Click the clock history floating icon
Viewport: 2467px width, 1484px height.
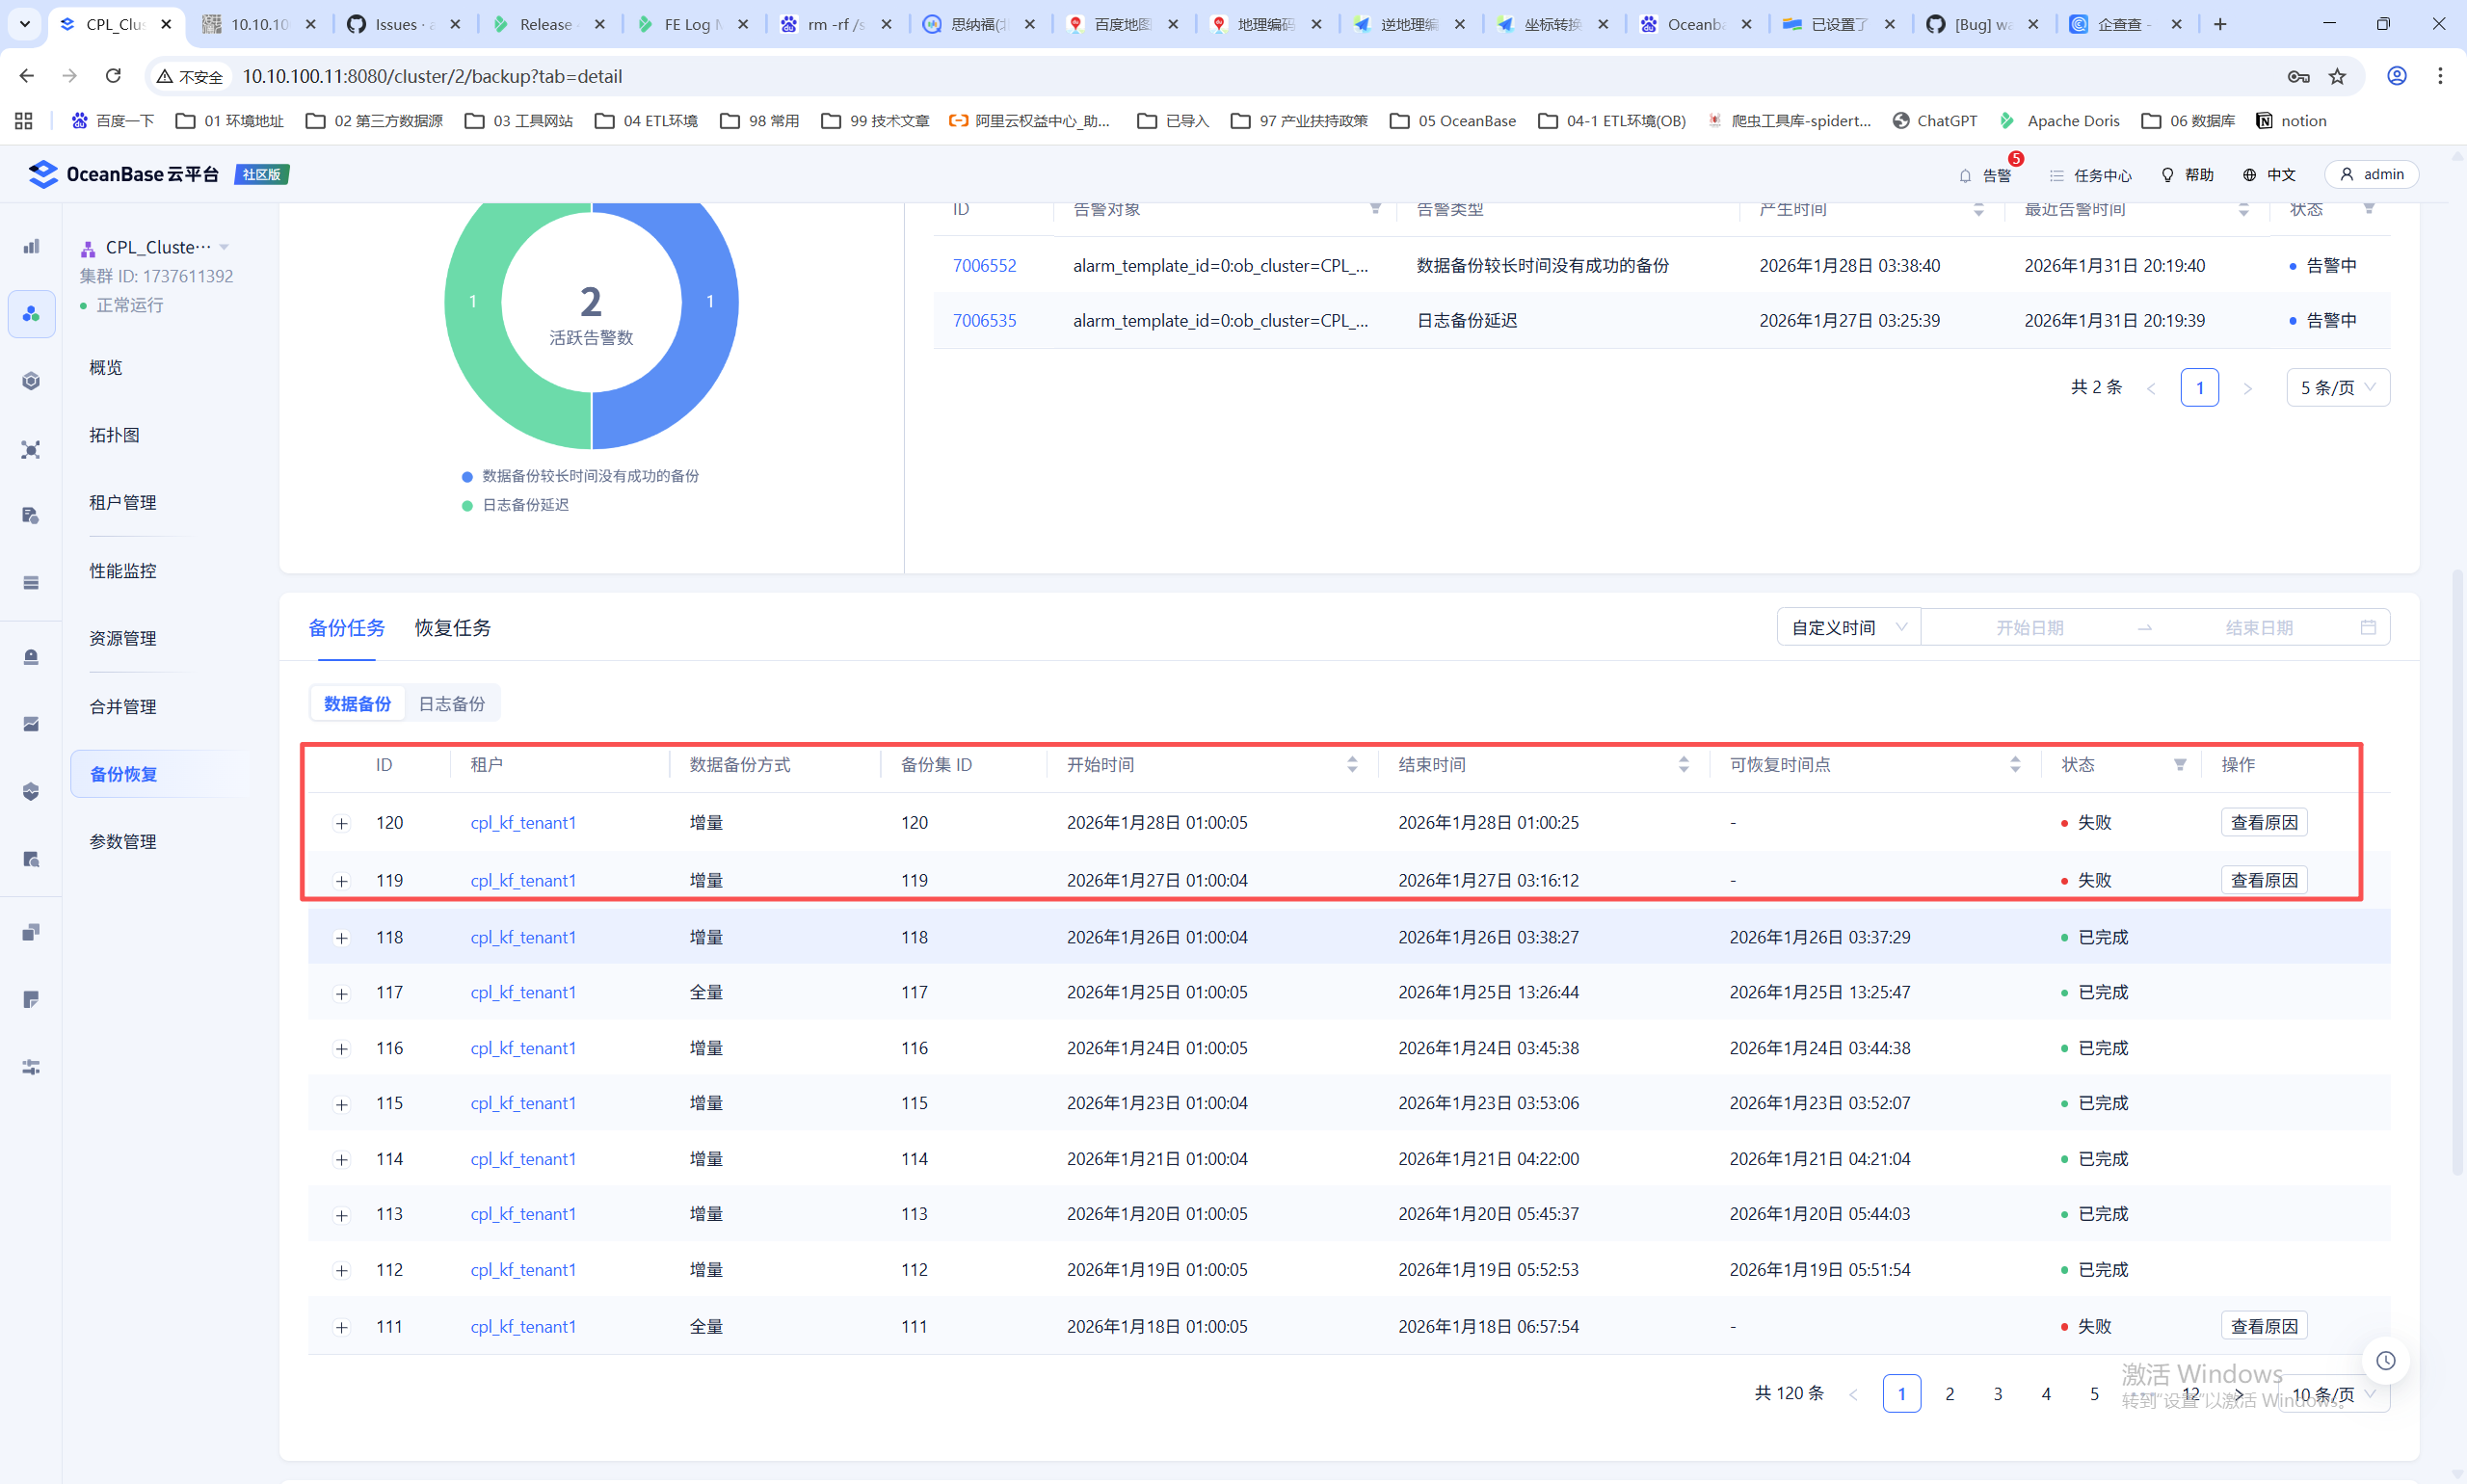tap(2385, 1360)
